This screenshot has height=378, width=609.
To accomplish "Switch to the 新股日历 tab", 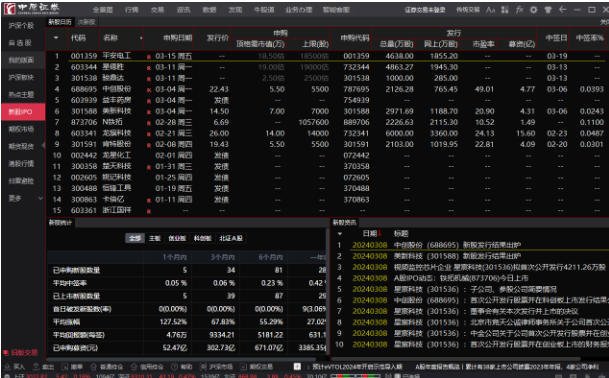I will (60, 22).
